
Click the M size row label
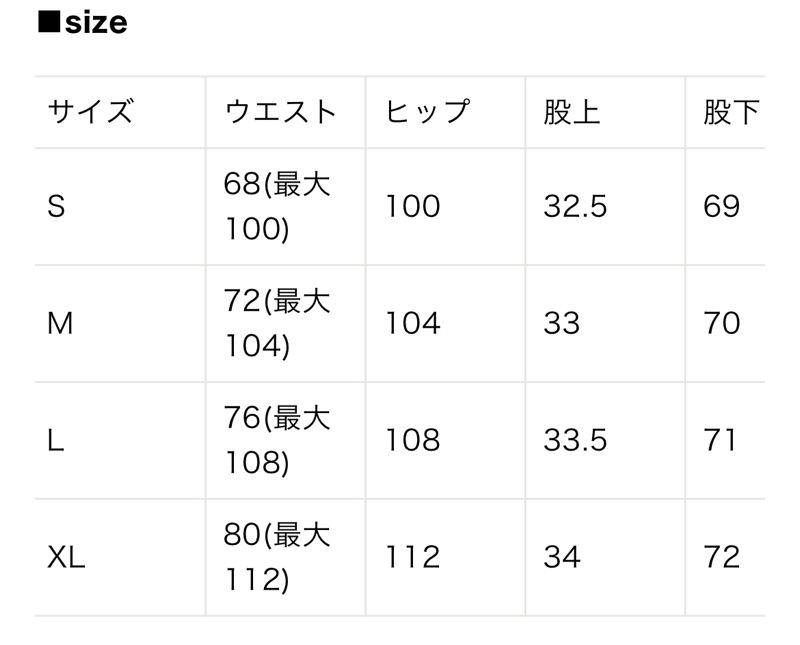click(60, 324)
